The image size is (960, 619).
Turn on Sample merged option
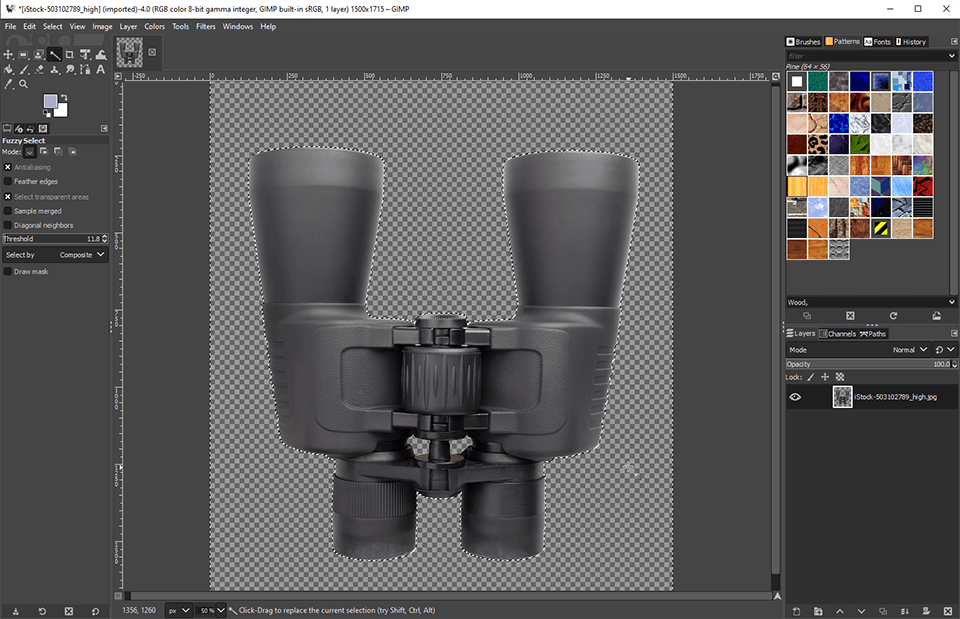point(8,211)
